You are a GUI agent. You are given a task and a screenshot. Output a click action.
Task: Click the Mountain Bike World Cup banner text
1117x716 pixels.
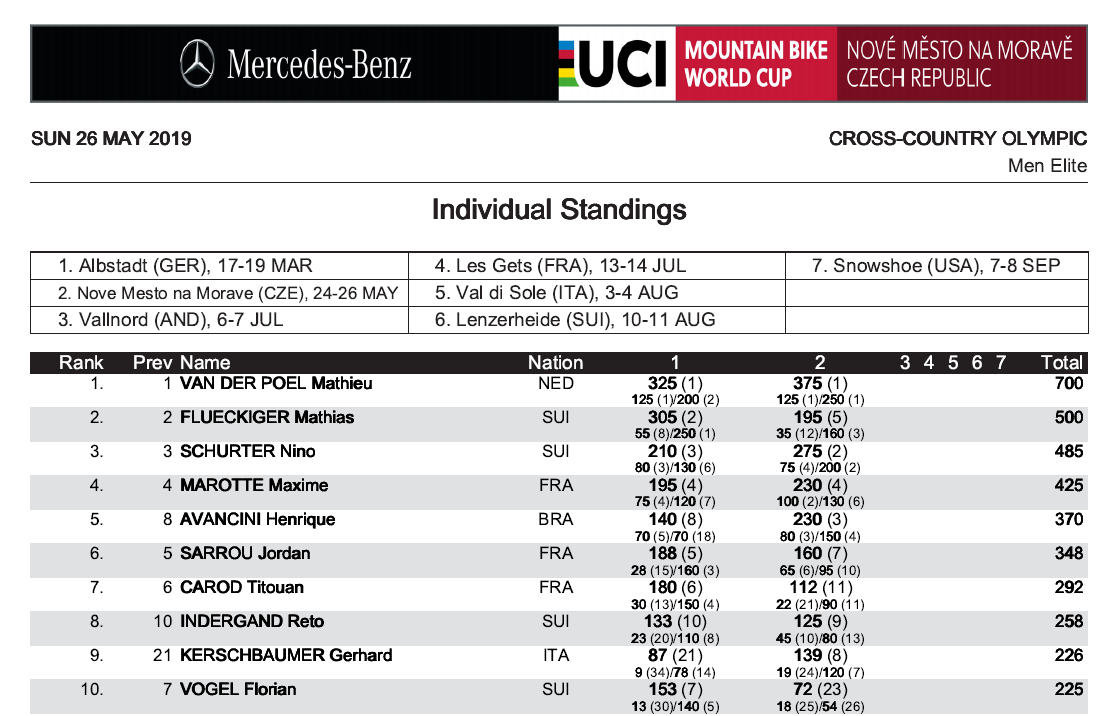(756, 64)
